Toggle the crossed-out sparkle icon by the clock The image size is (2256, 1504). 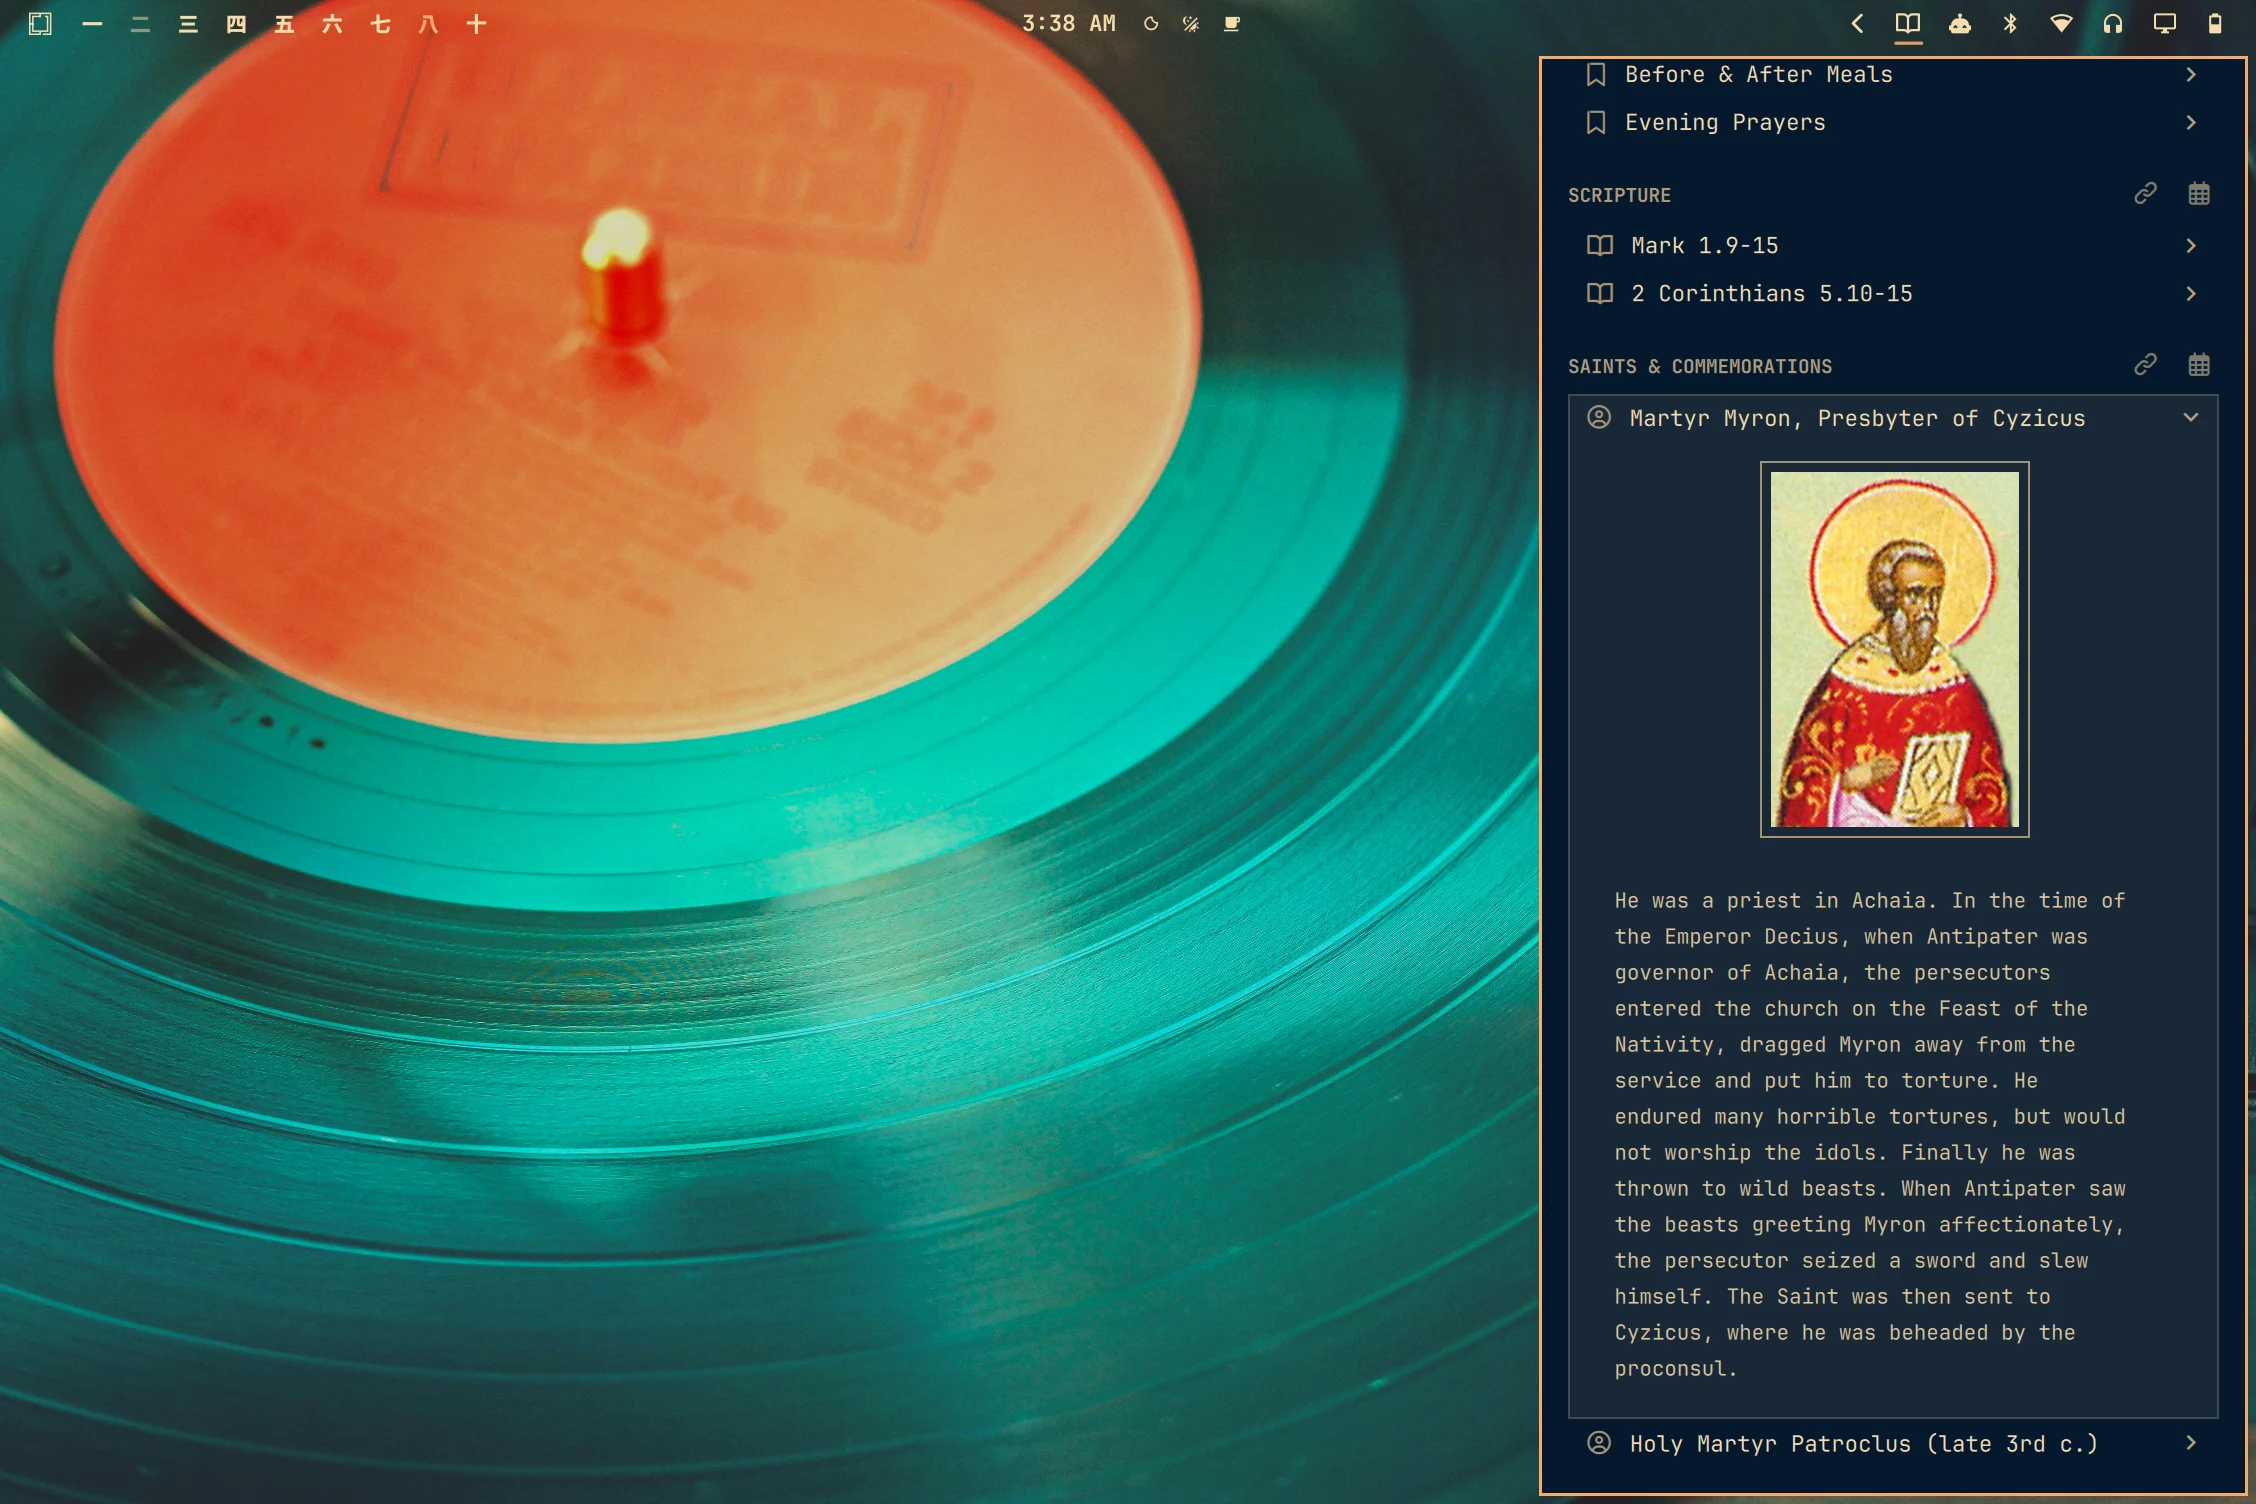click(1190, 24)
